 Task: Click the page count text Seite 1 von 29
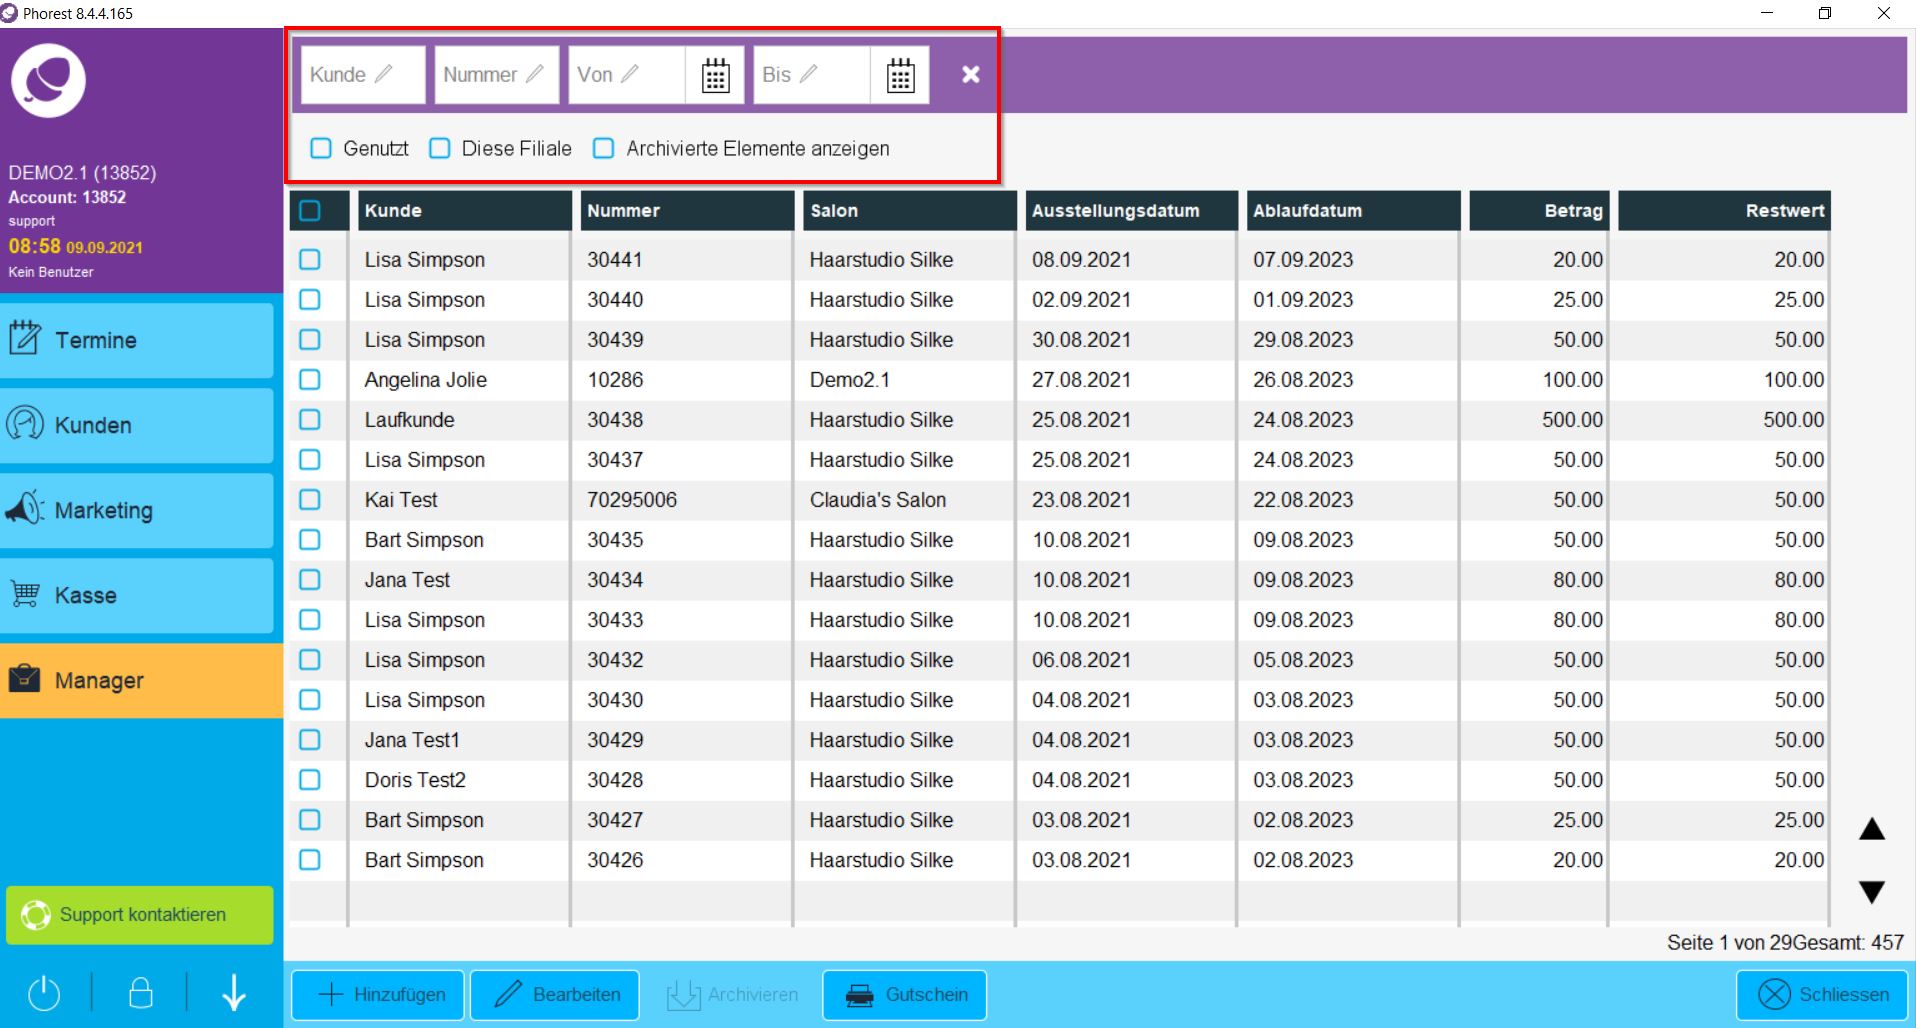click(x=1730, y=942)
